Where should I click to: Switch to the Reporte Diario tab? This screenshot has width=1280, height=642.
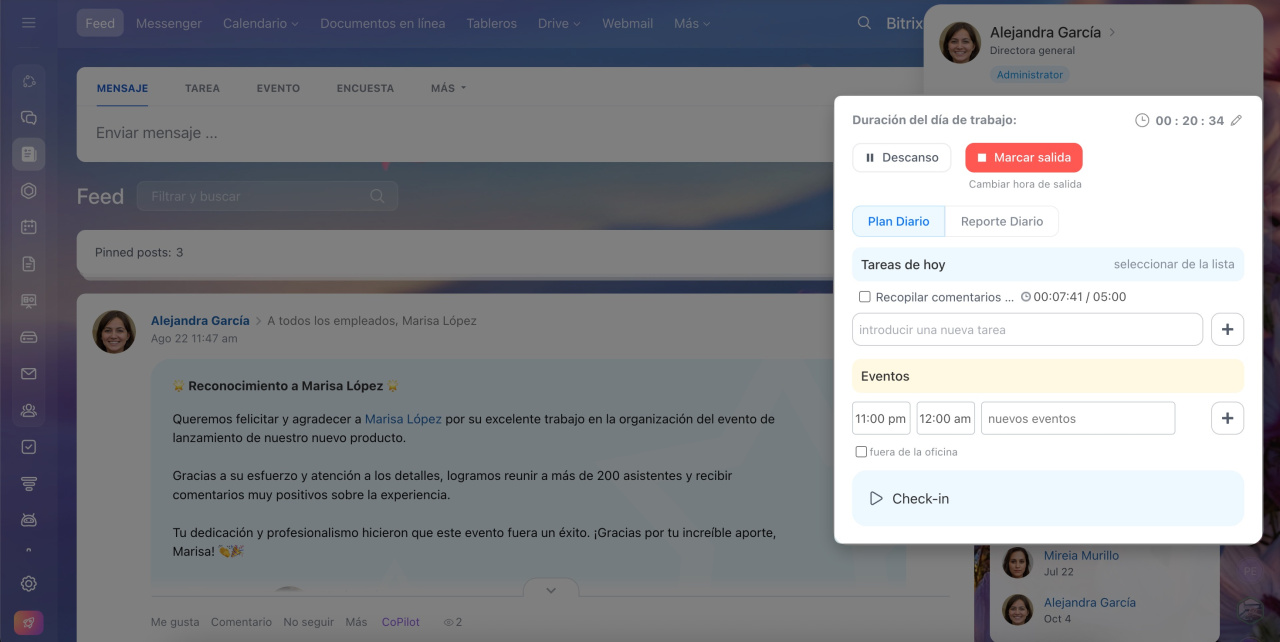click(x=1001, y=222)
